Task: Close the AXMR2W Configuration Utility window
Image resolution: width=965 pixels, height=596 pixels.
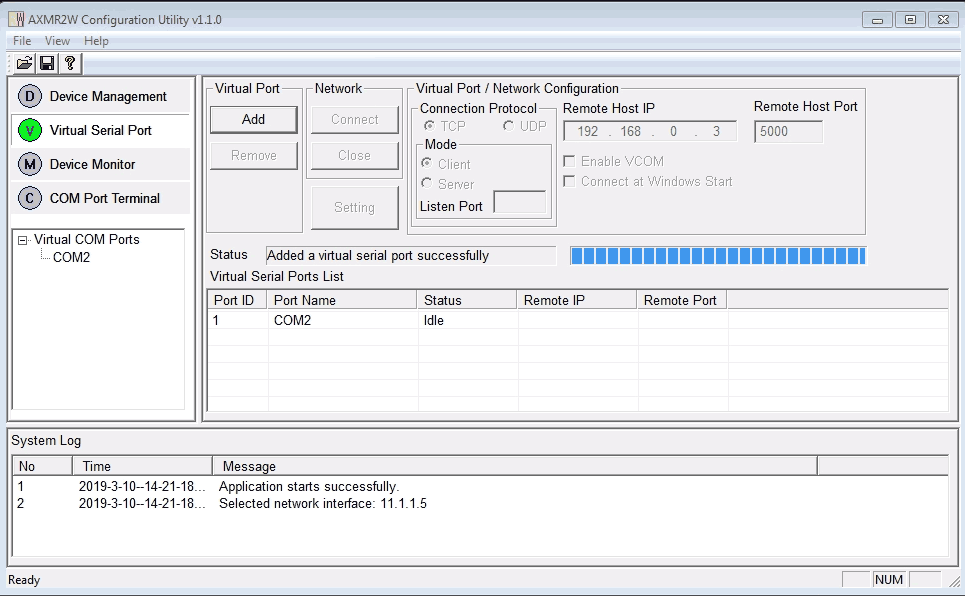Action: pyautogui.click(x=943, y=20)
